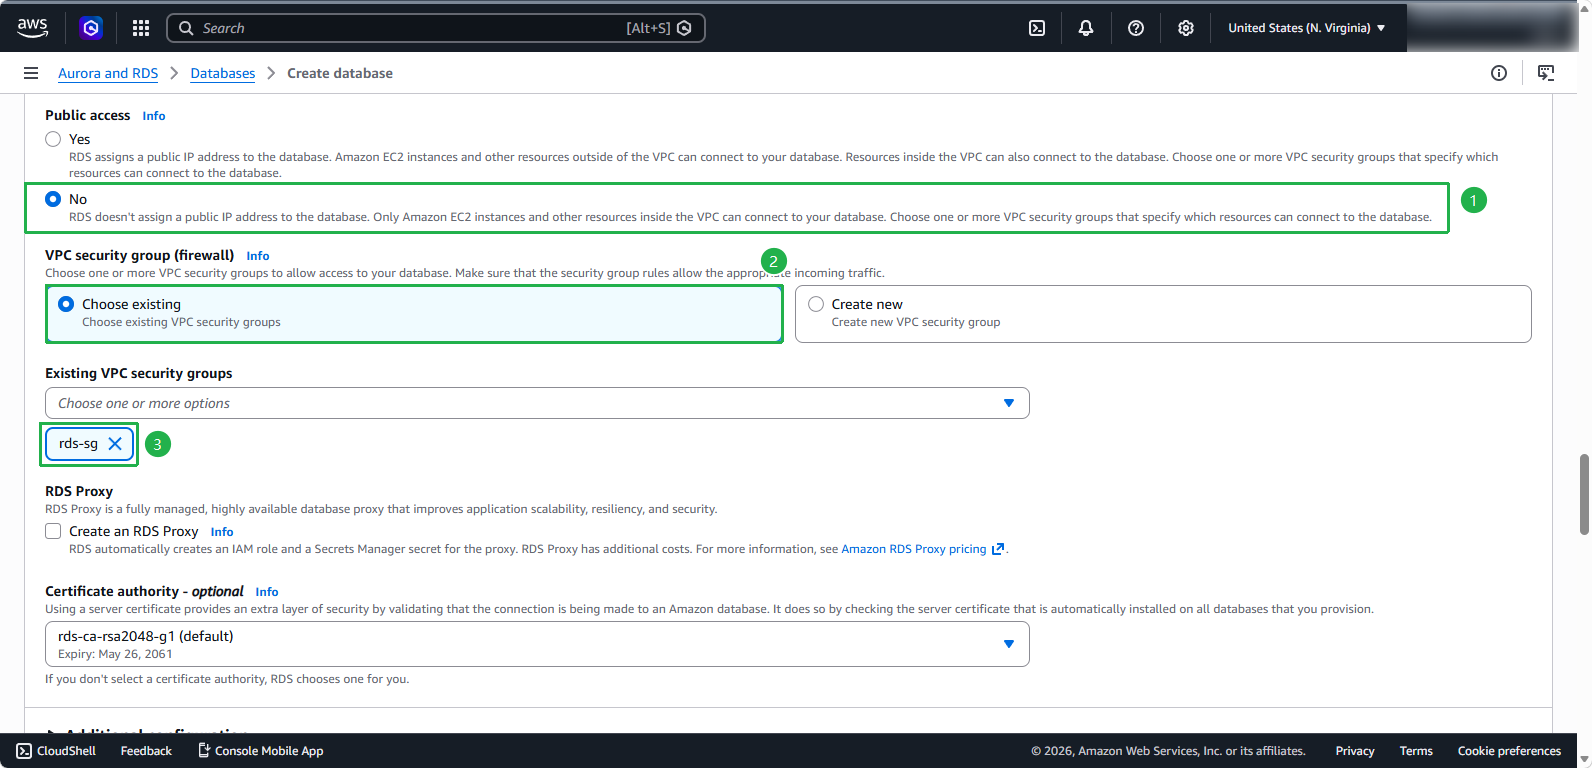Open Info link next to Create an RDS Proxy
The height and width of the screenshot is (768, 1592).
click(x=222, y=532)
